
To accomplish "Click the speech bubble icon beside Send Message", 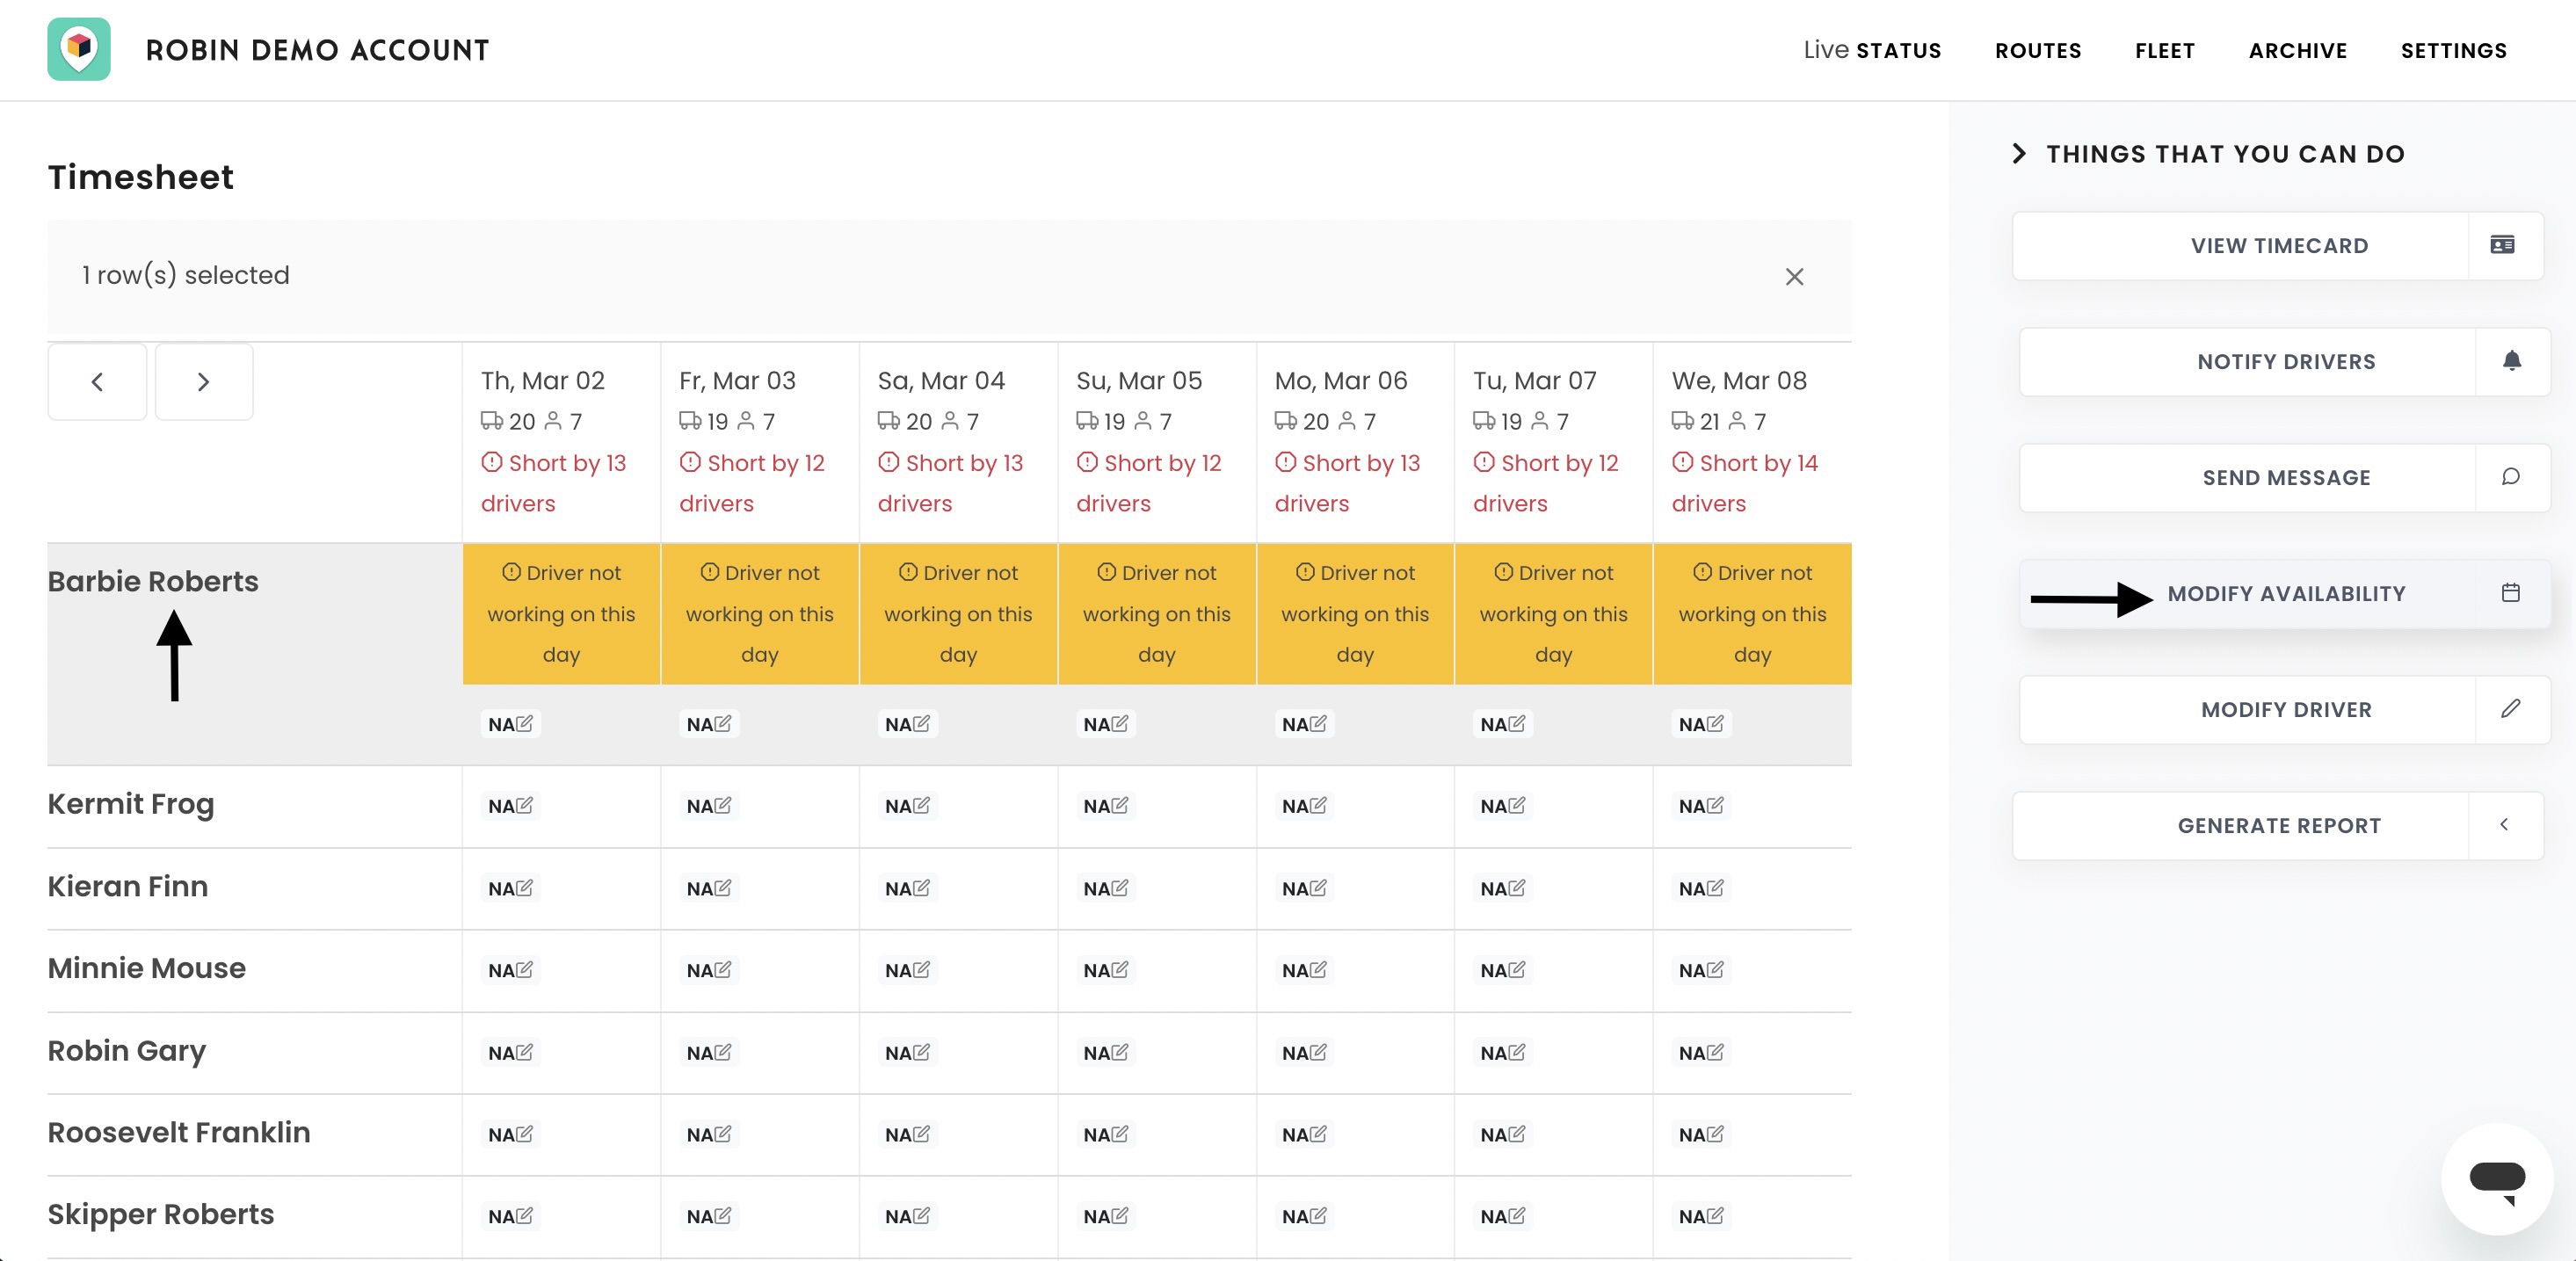I will coord(2510,477).
